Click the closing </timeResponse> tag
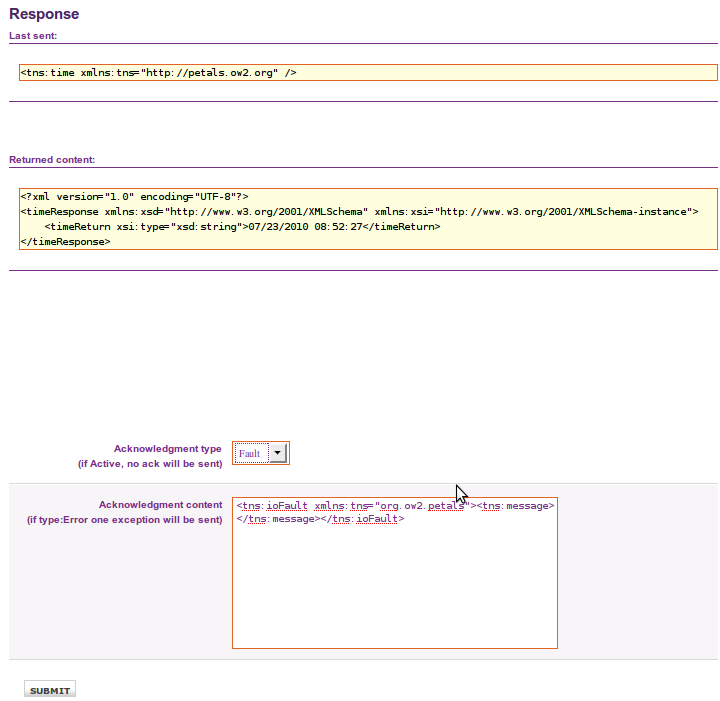 tap(65, 242)
